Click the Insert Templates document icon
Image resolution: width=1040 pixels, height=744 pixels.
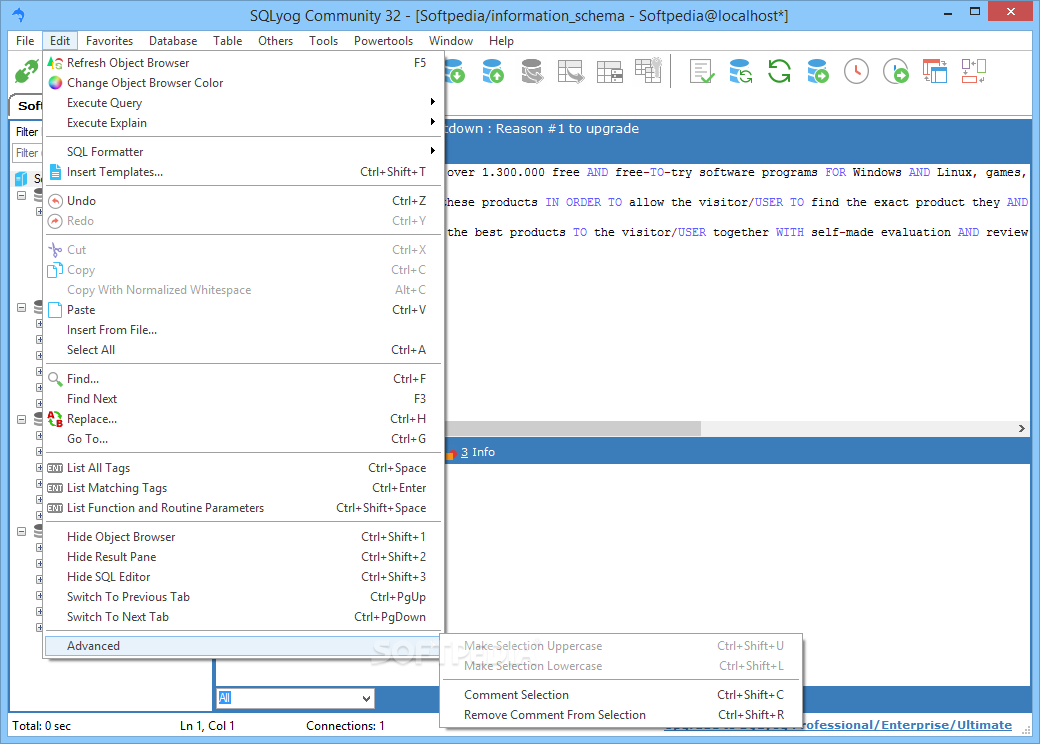(55, 172)
